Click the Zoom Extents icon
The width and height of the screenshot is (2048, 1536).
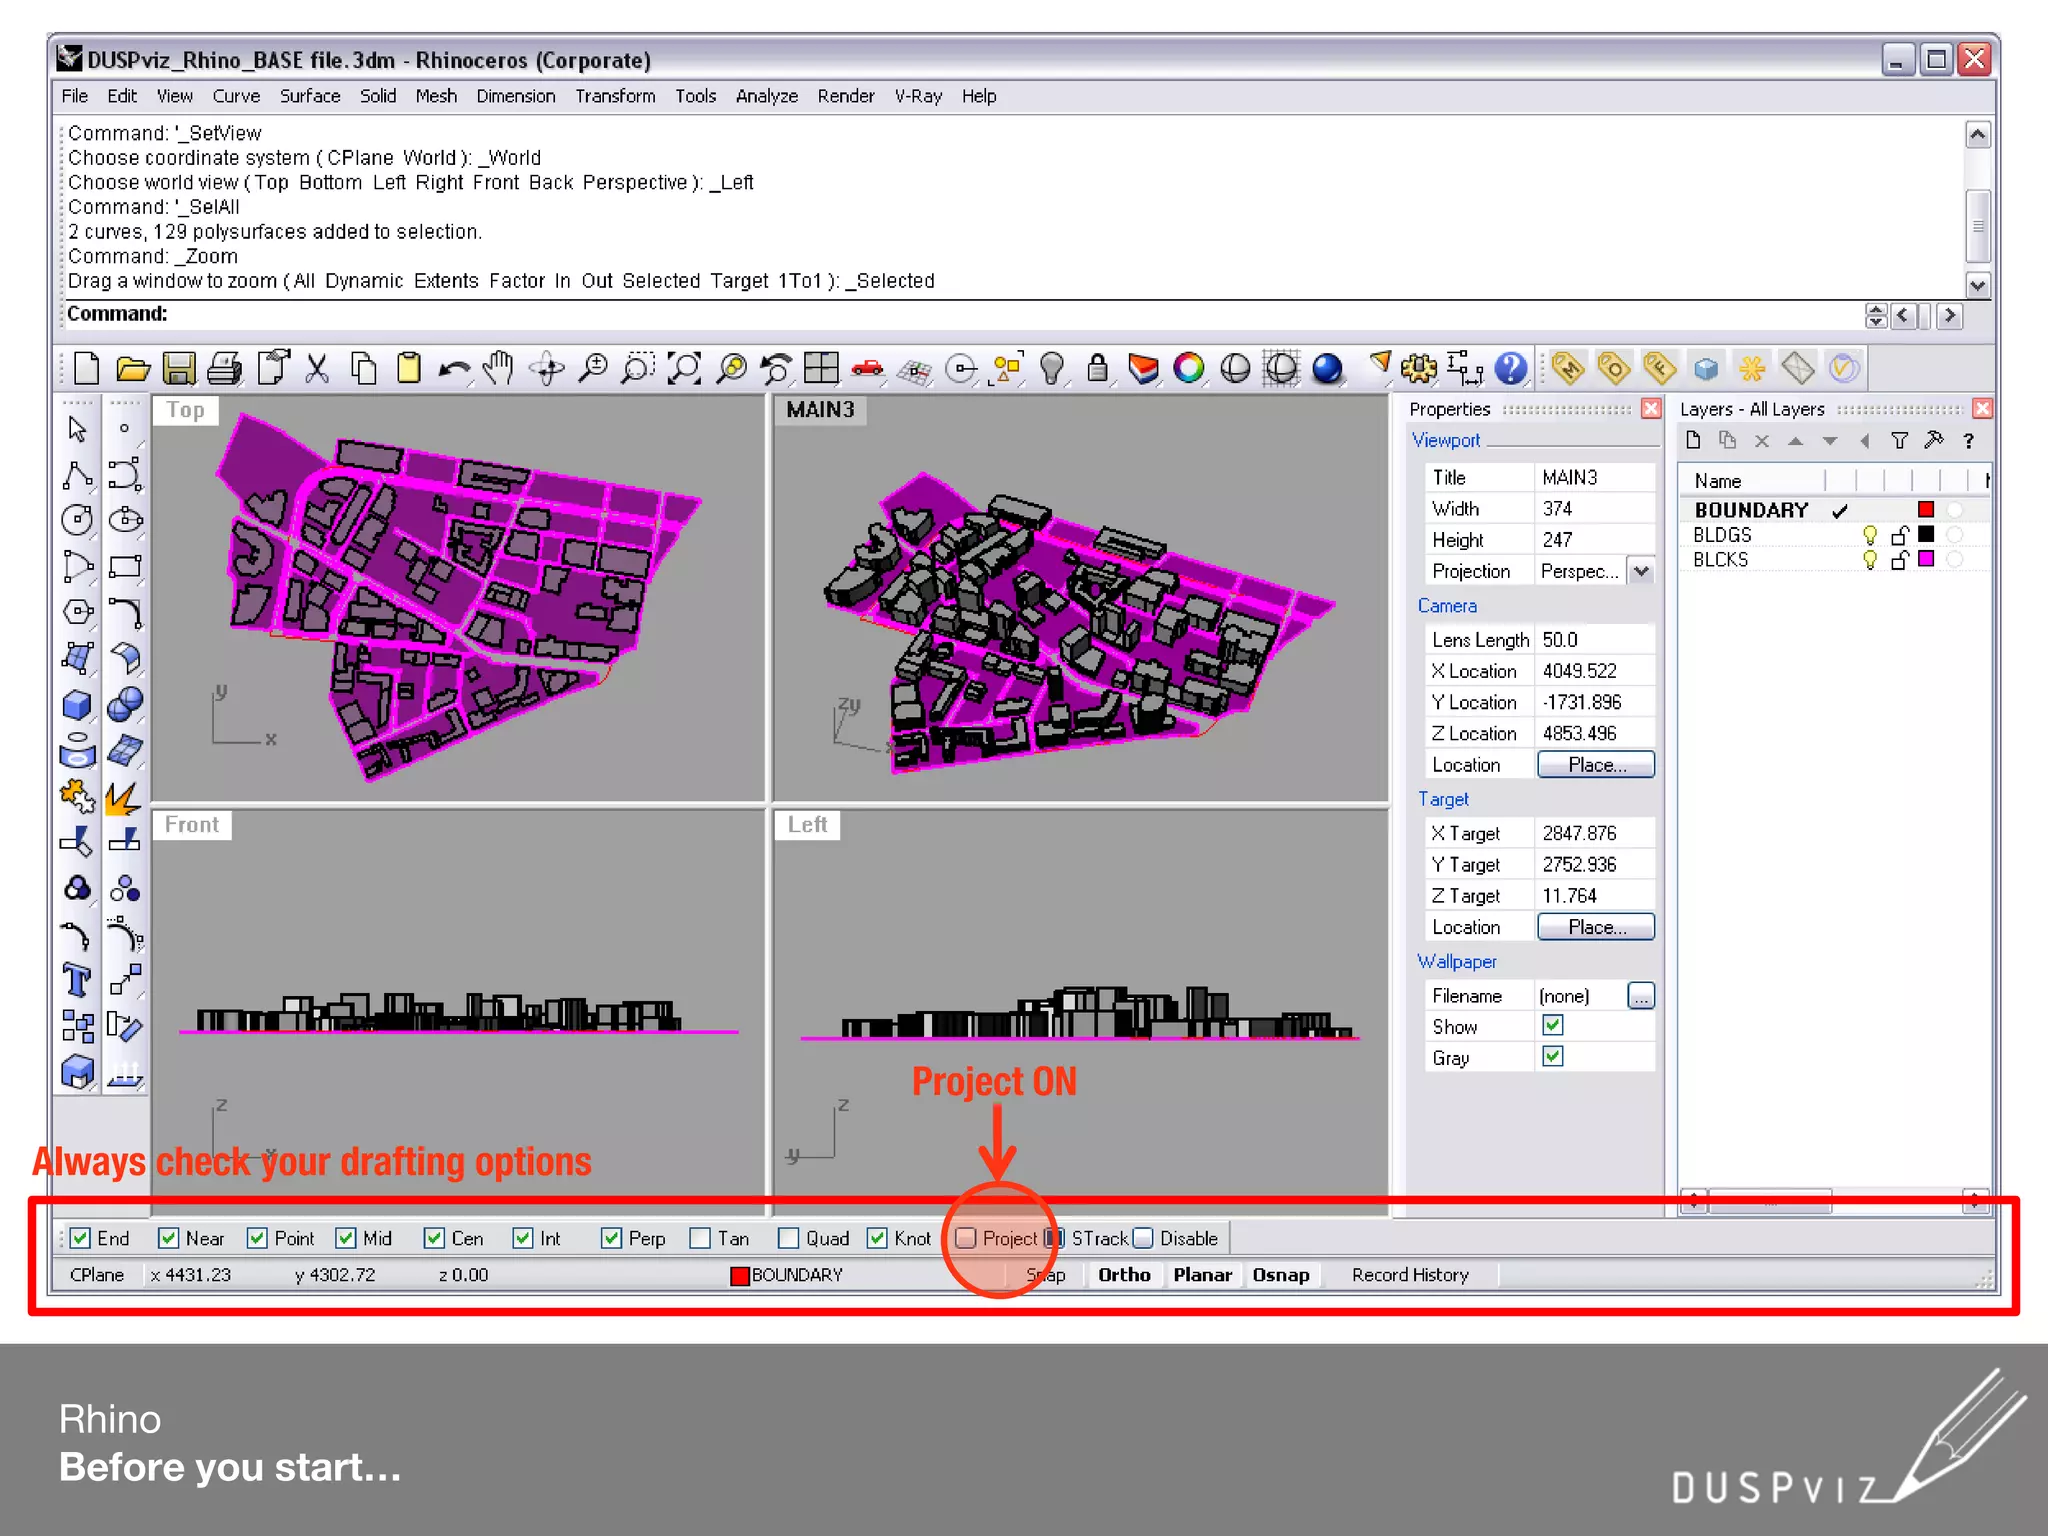click(685, 369)
